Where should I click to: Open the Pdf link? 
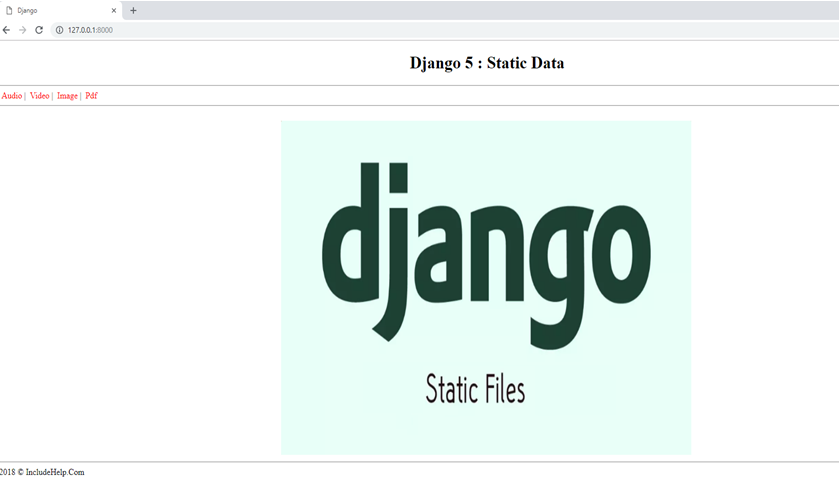[91, 96]
